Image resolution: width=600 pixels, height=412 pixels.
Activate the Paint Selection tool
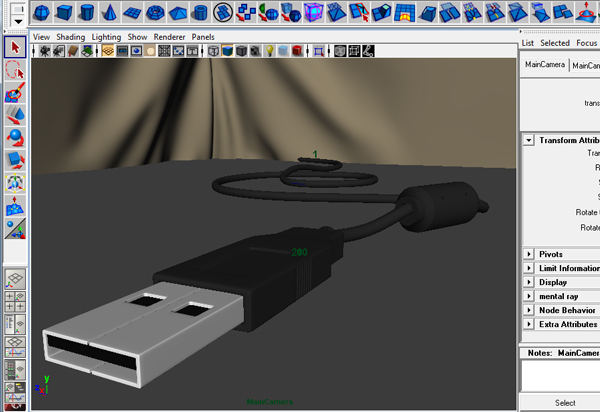coord(15,93)
